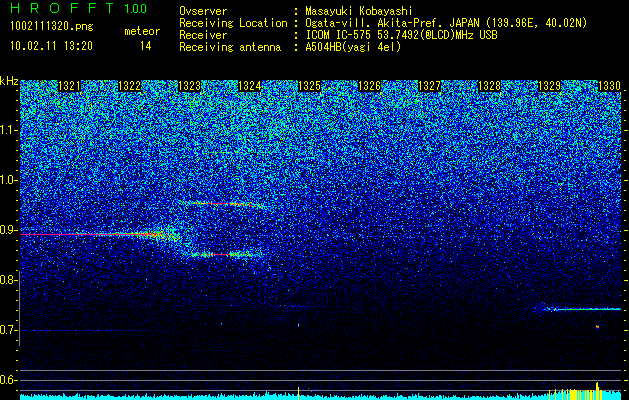Click the observer name Masayuki Kobayashi
This screenshot has width=629, height=400.
pos(359,11)
